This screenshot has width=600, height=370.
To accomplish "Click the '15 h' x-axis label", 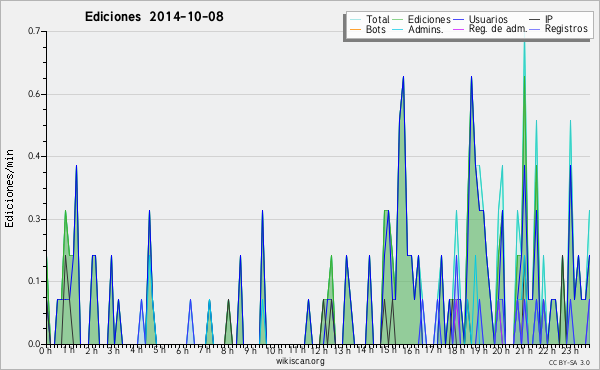I will pos(388,350).
